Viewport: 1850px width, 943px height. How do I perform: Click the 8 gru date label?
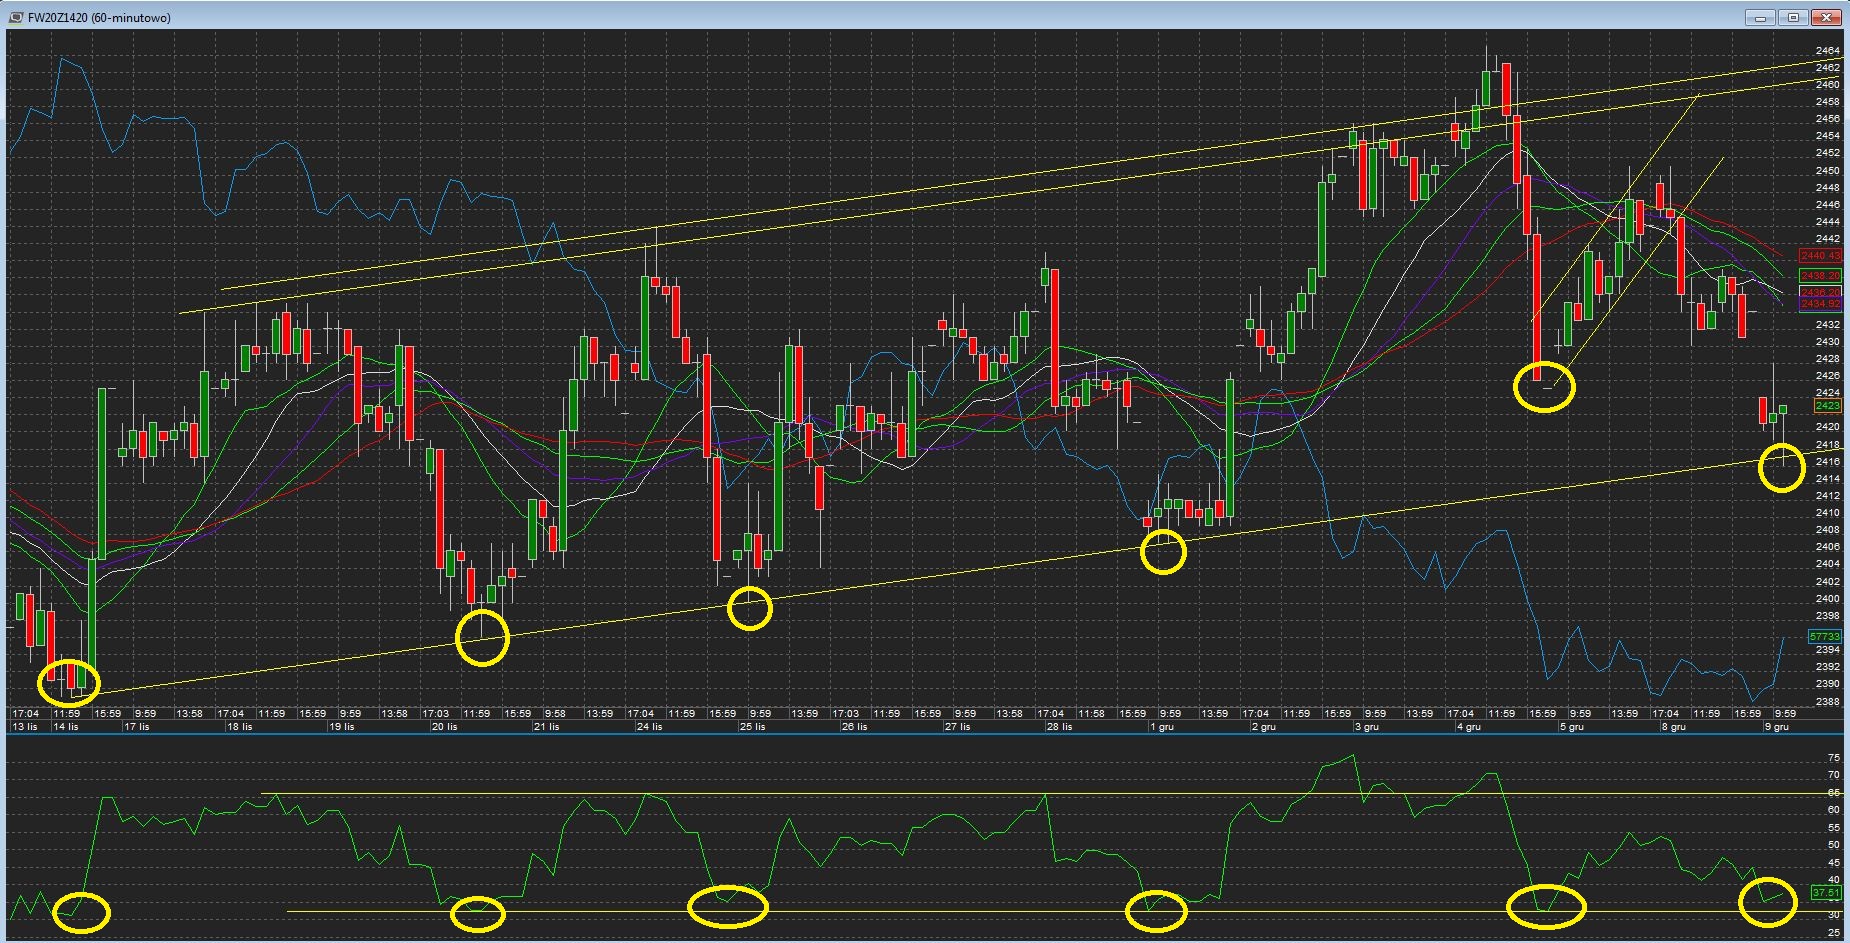[x=1673, y=727]
